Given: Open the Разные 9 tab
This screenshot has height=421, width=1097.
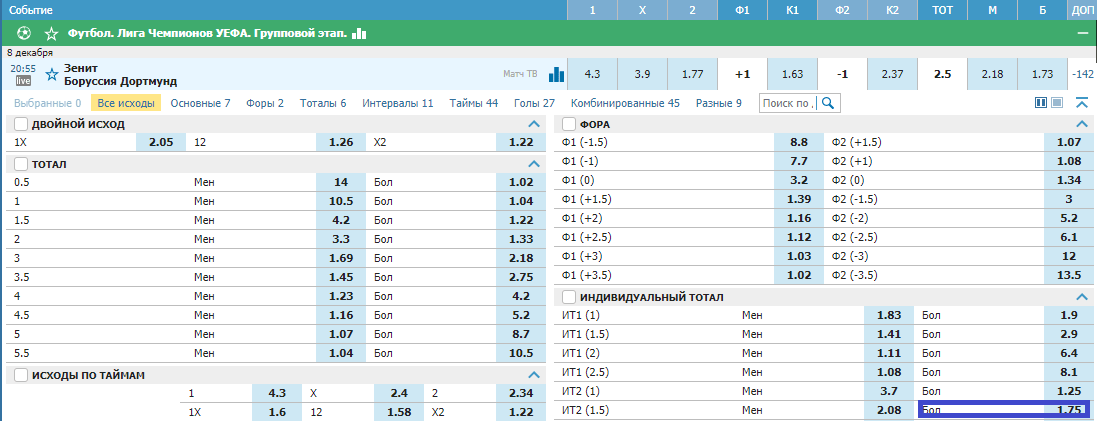Looking at the screenshot, I should coord(719,103).
